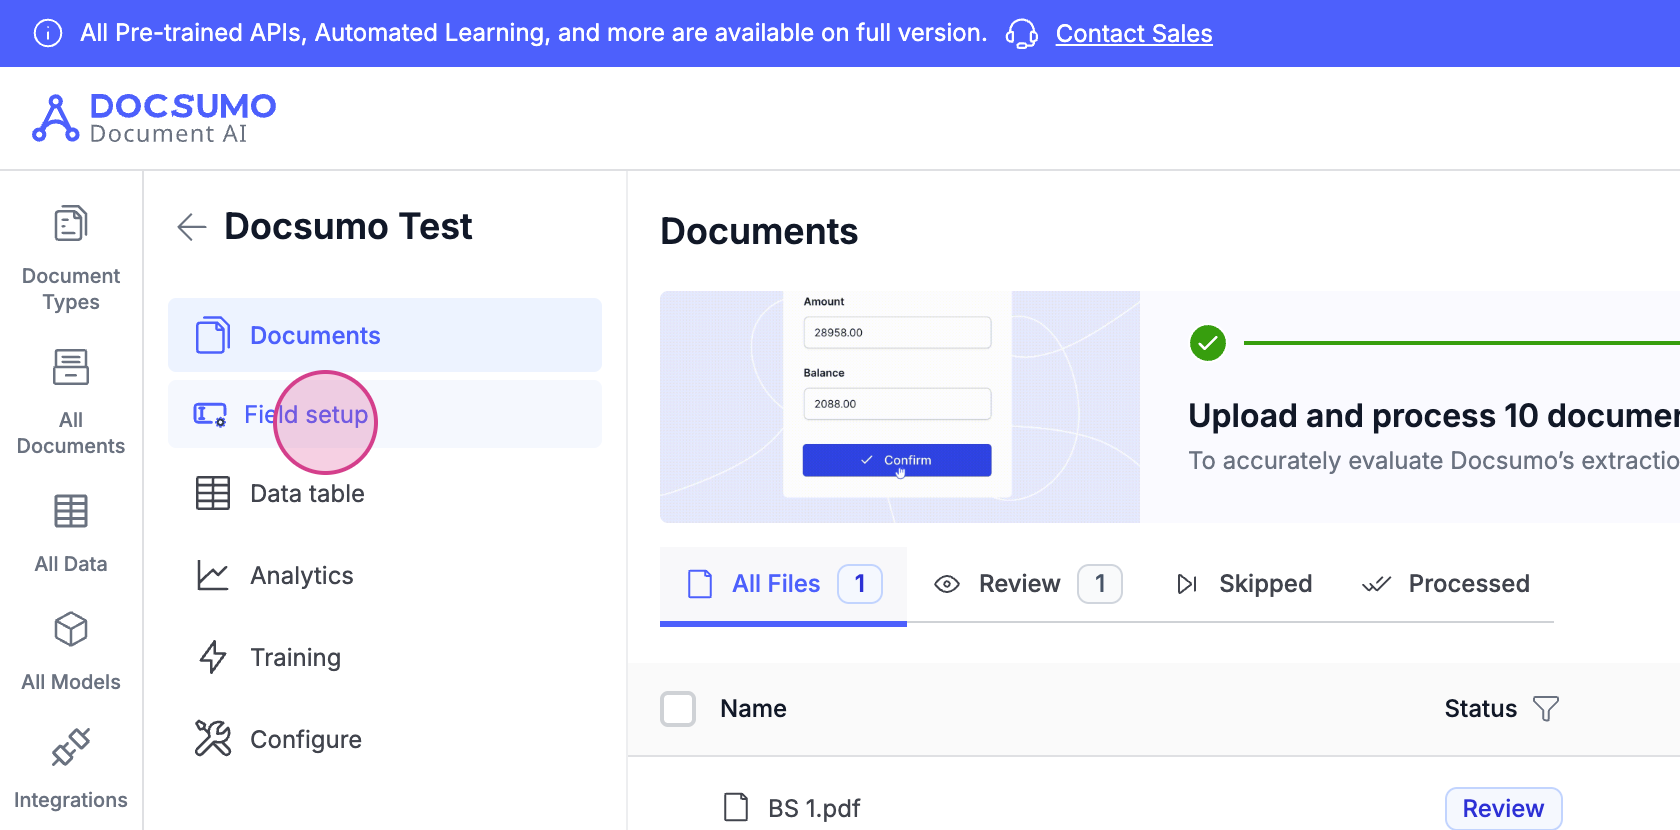This screenshot has width=1680, height=830.
Task: Click the Upload and process 10 documents heading
Action: 1434,416
